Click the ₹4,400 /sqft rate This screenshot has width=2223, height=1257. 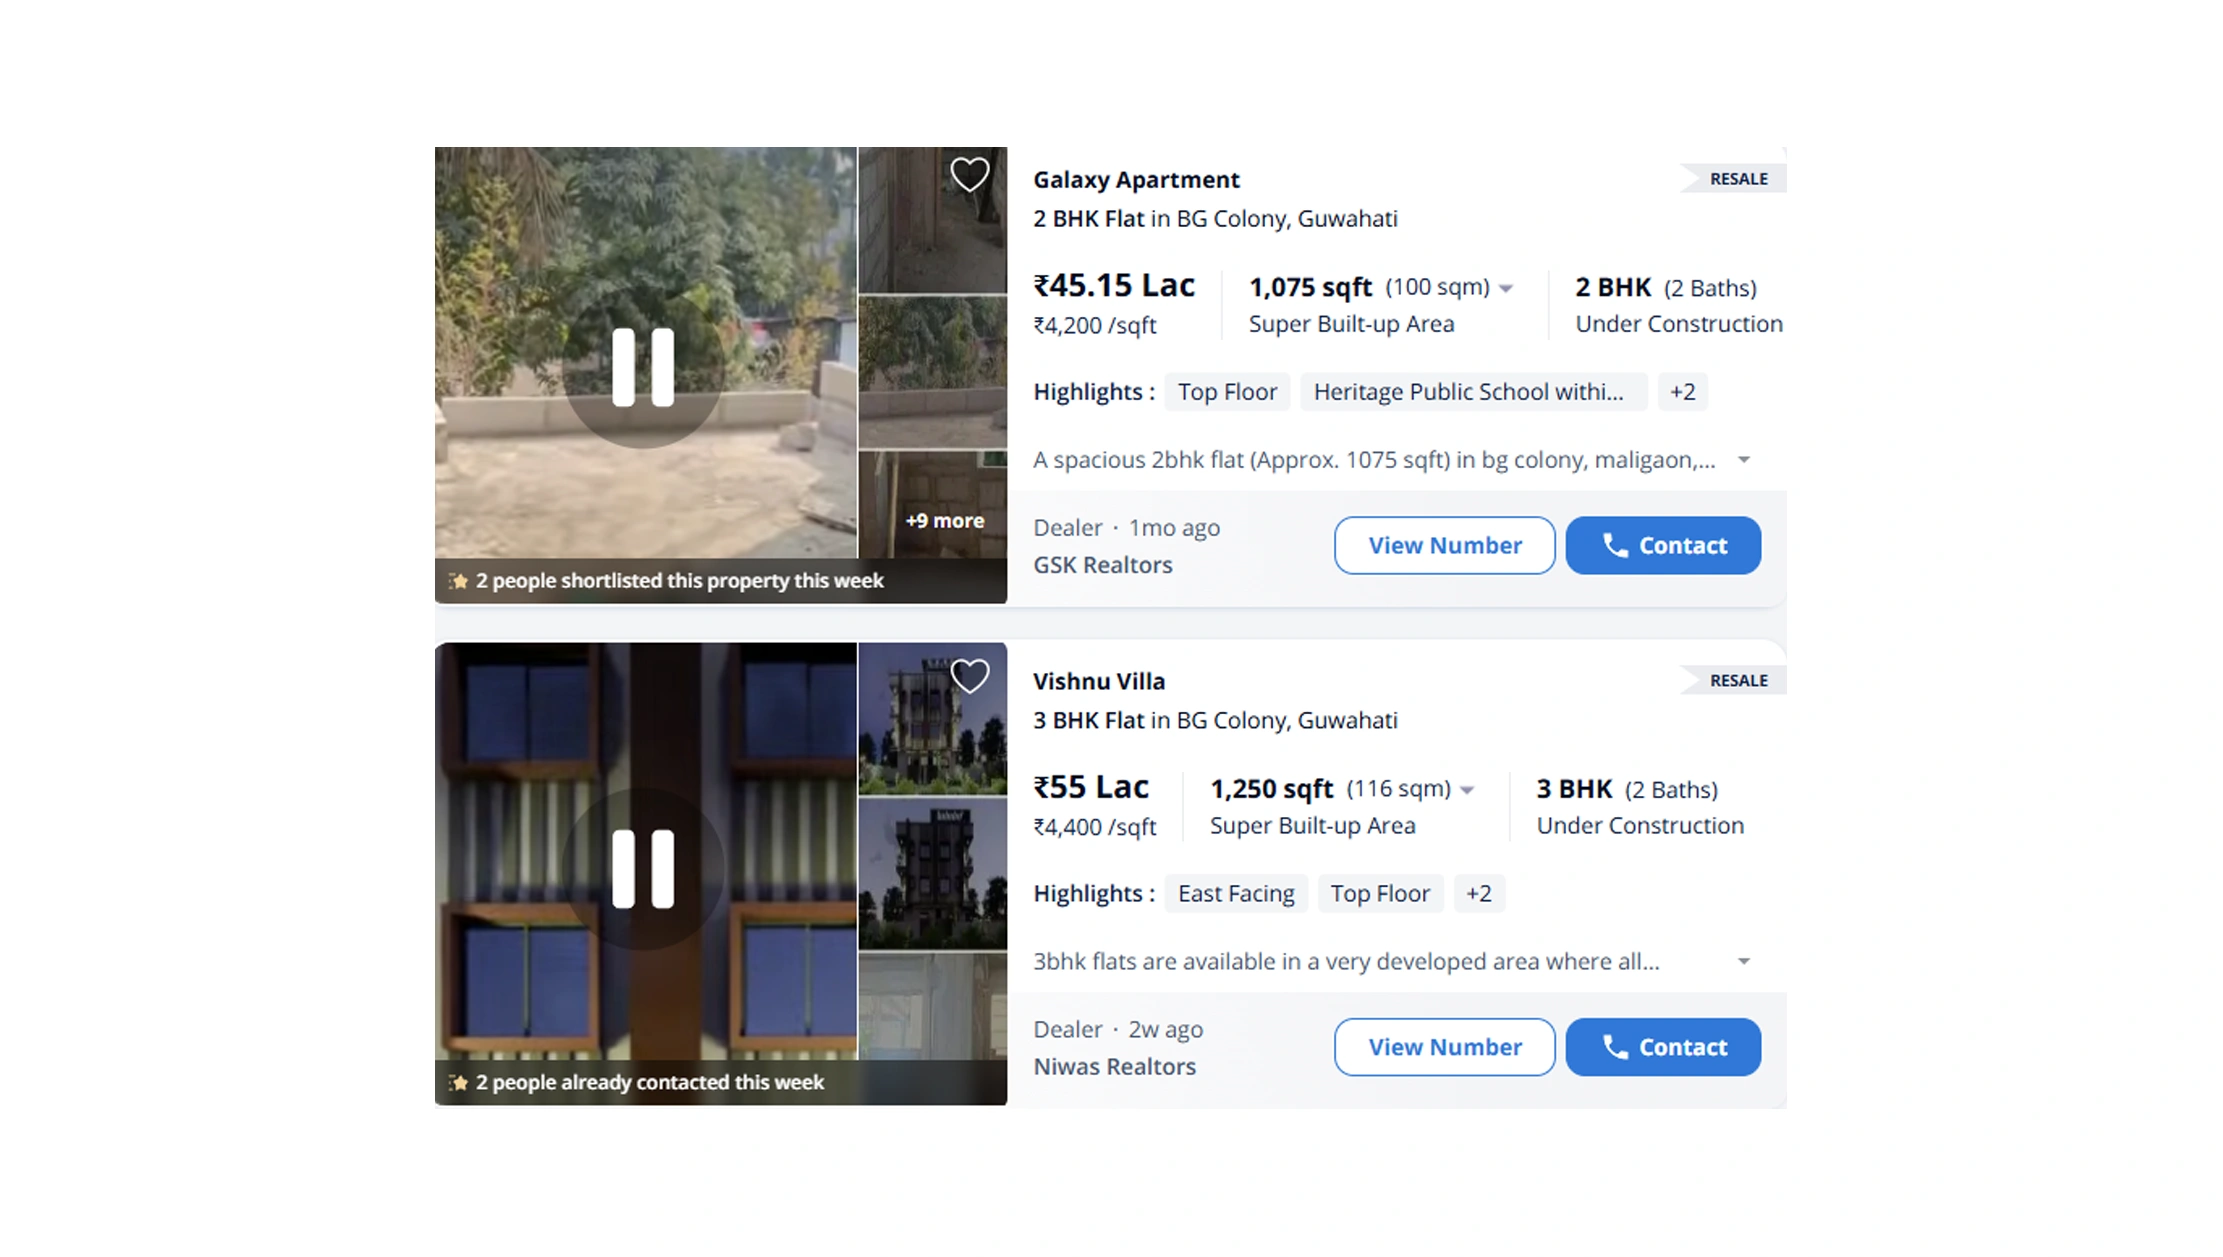[x=1095, y=827]
